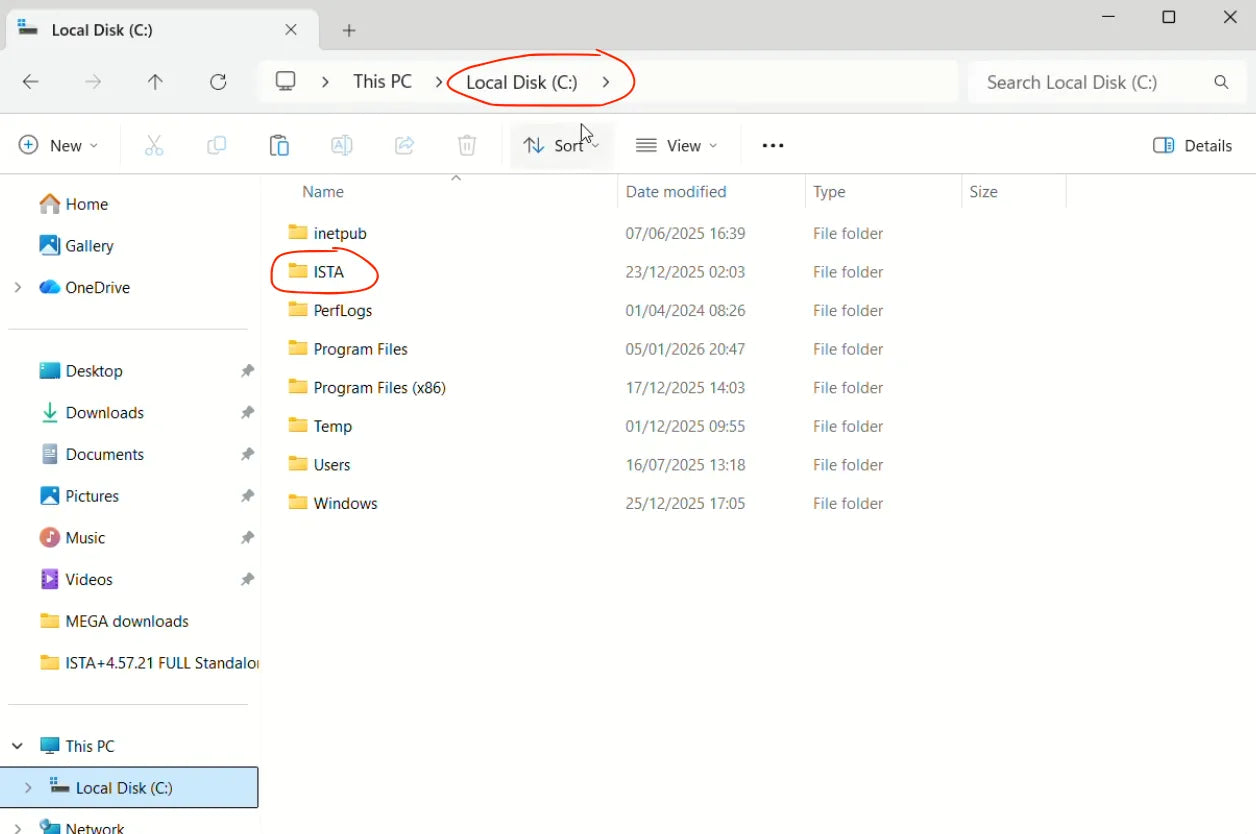Expand the Network tree node
Image resolution: width=1256 pixels, height=834 pixels.
18,828
